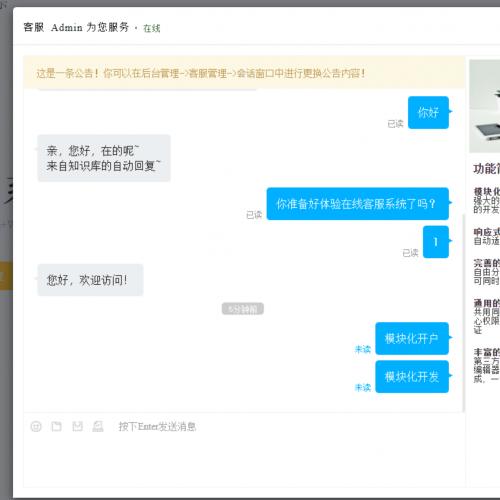Viewport: 500px width, 500px height.
Task: Click the product image in side panel
Action: click(x=485, y=106)
